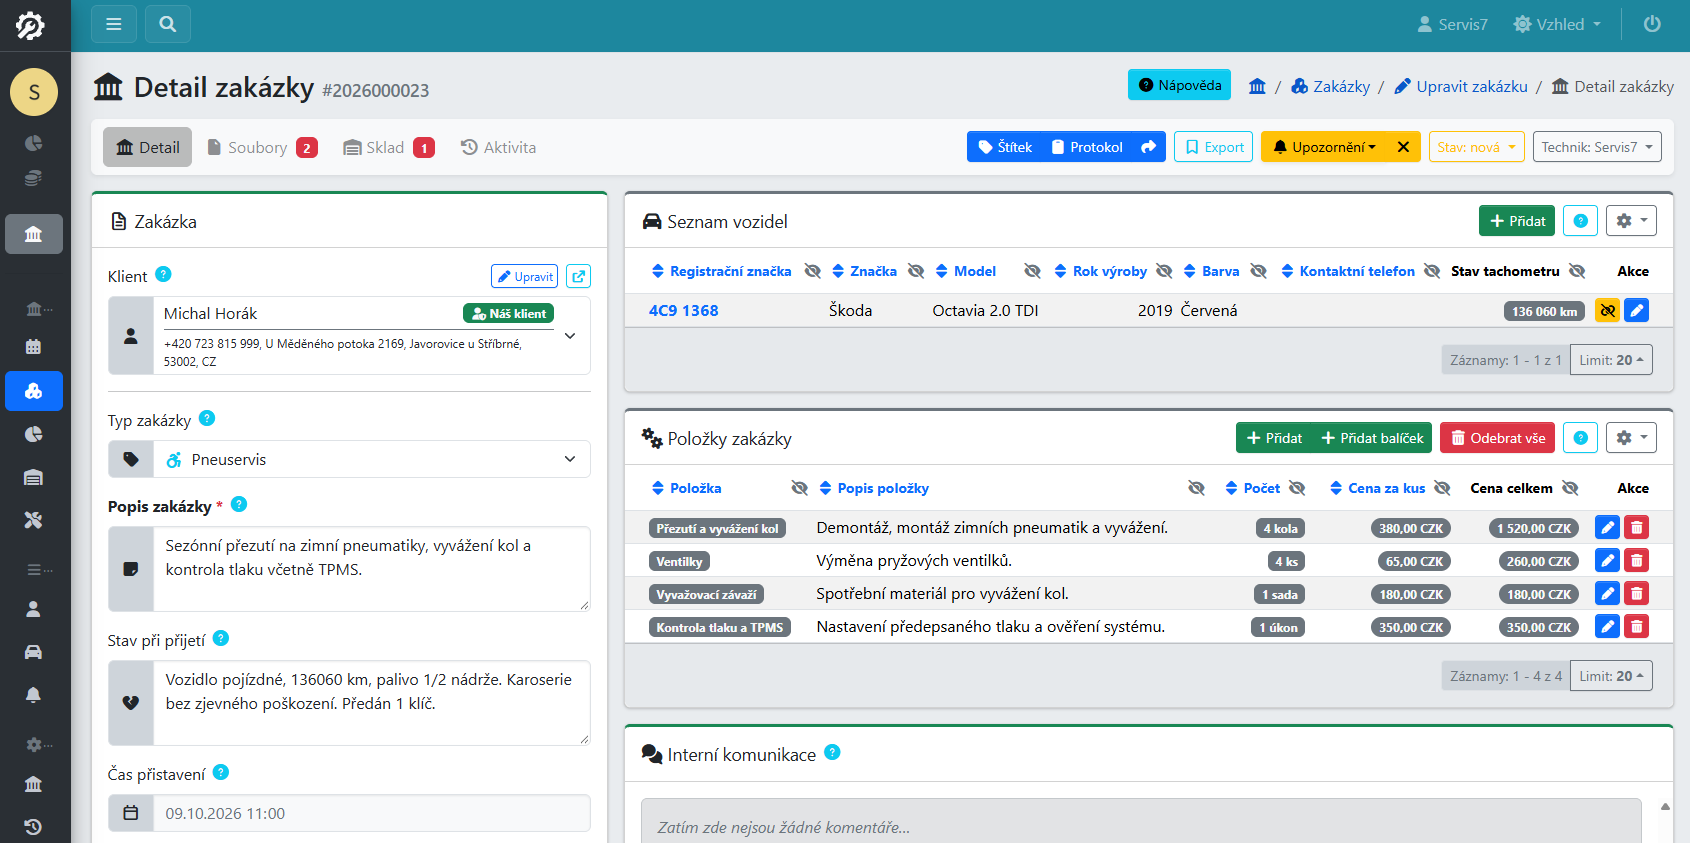Expand the Typ zakázky Pneuservis dropdown
This screenshot has width=1690, height=843.
(349, 460)
